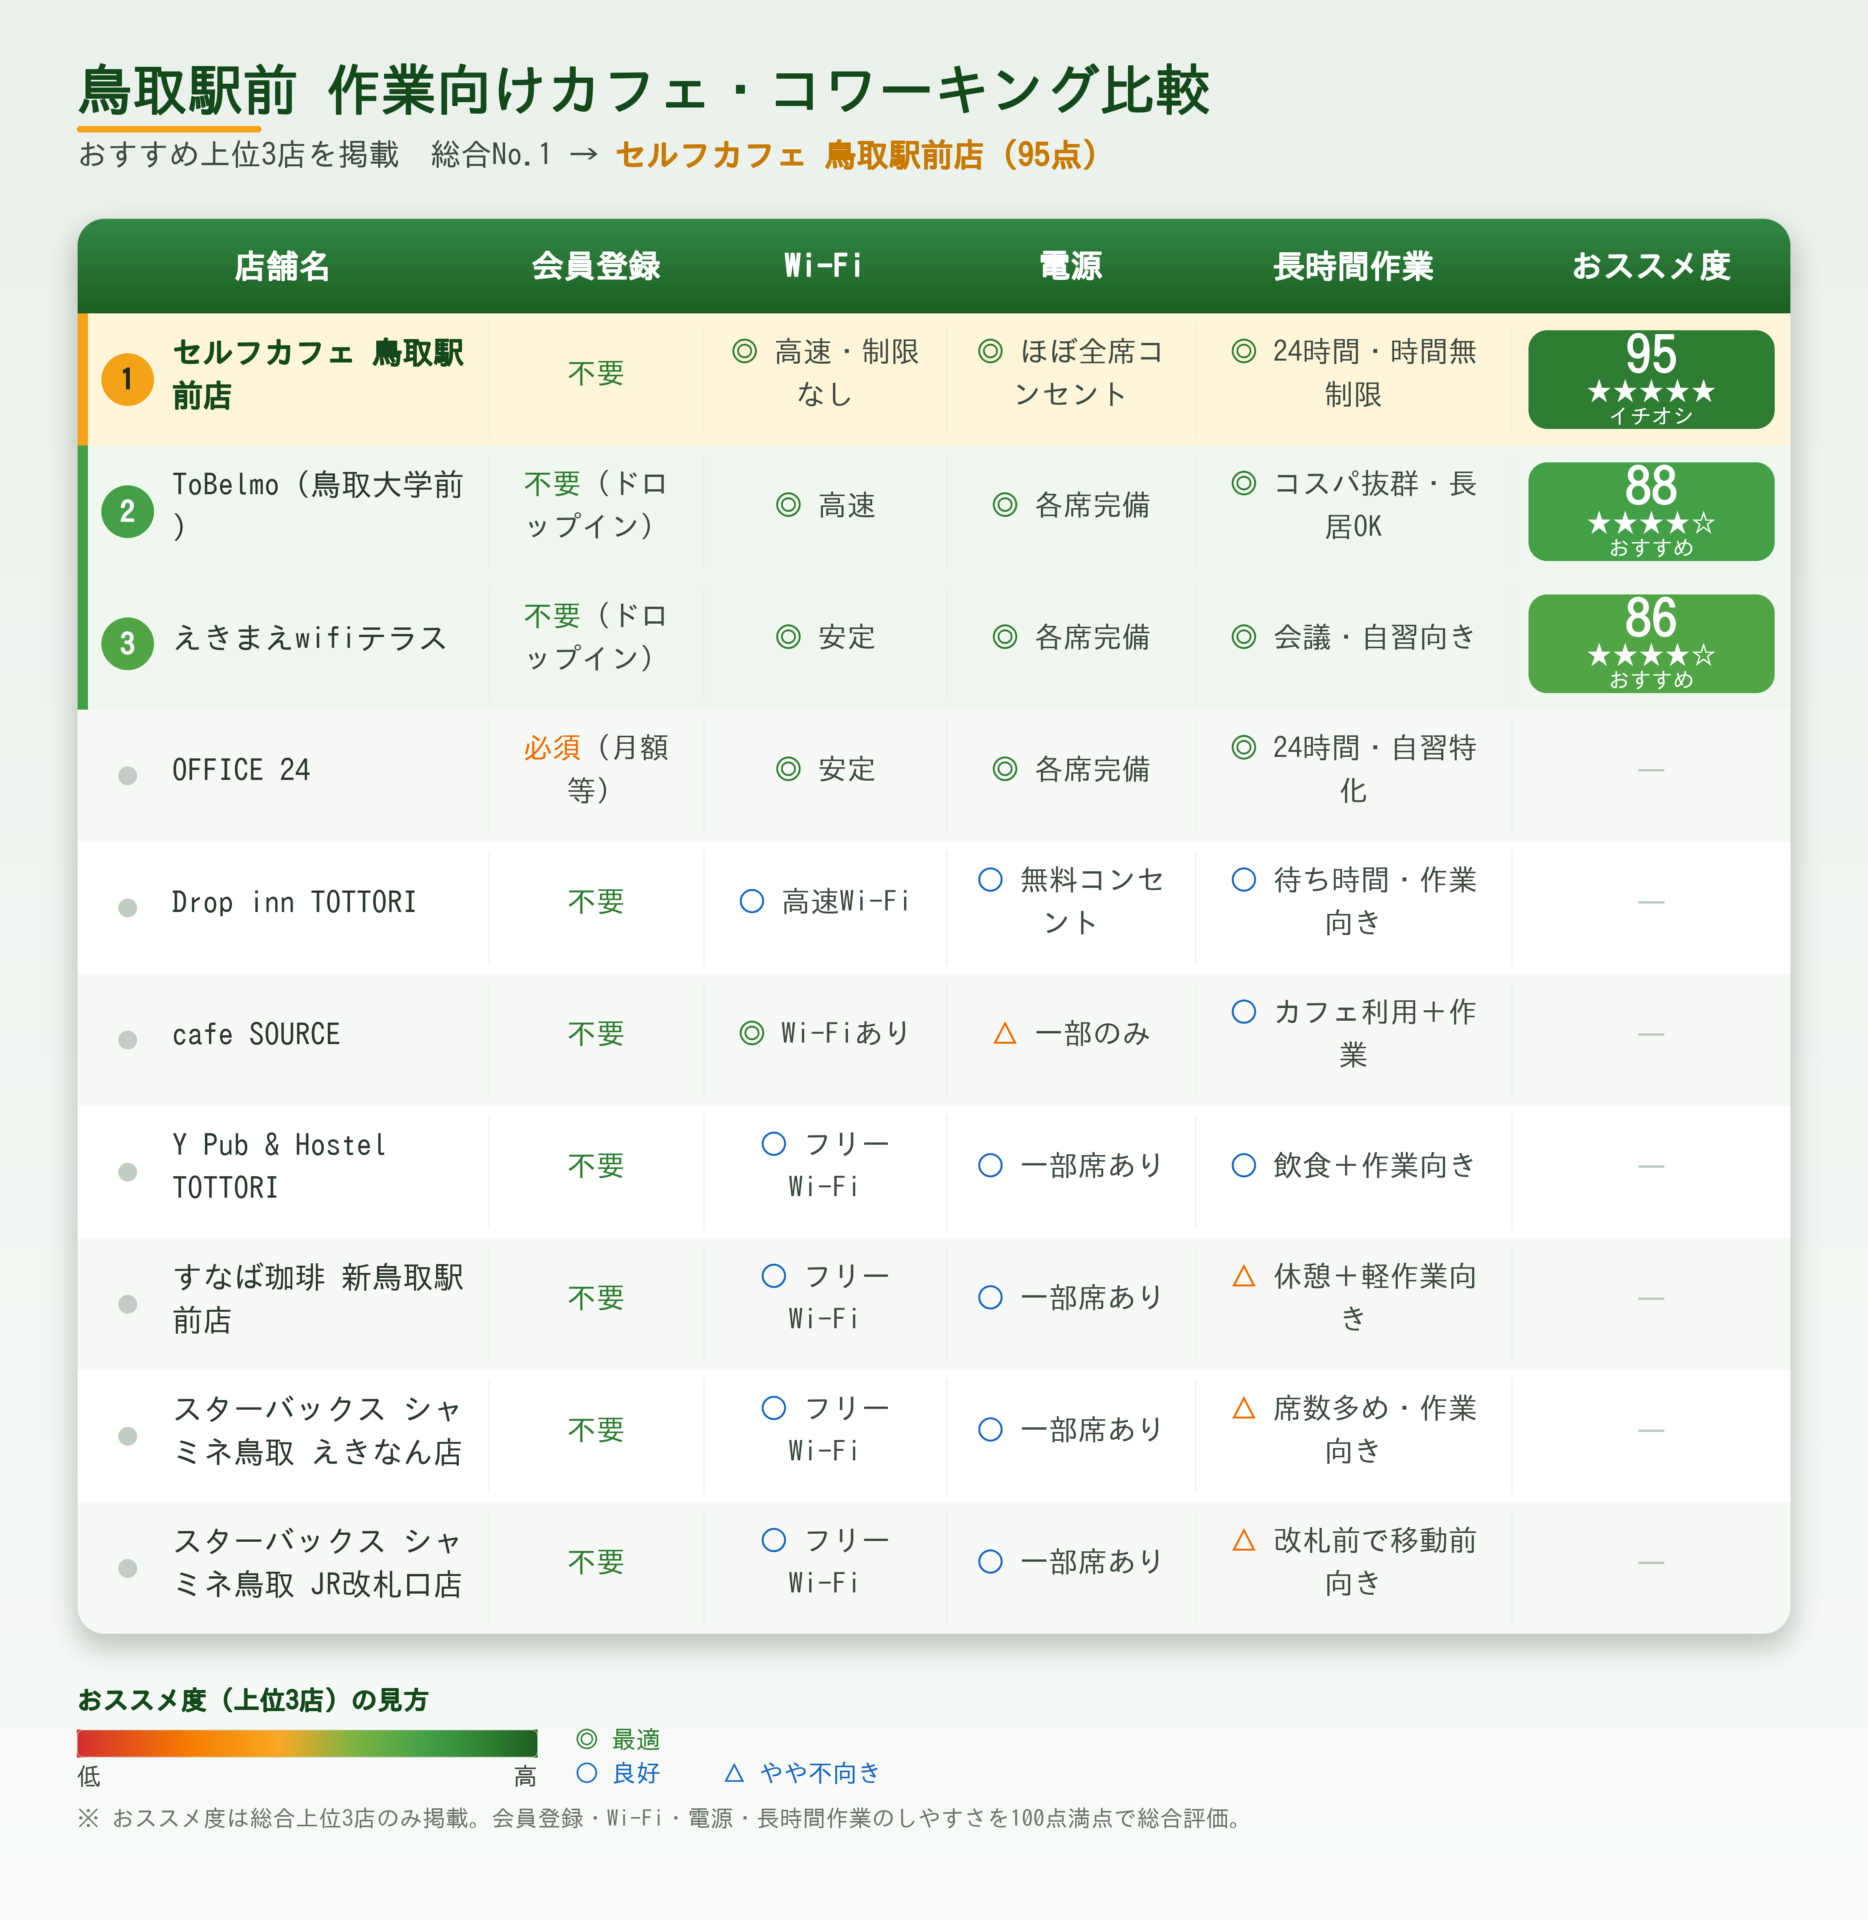Click the 店舗名 column header
This screenshot has width=1868, height=1920.
point(282,266)
